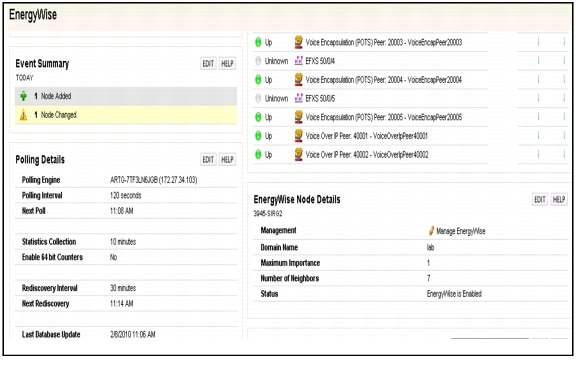Click green Up status icon for Peer 20005
The height and width of the screenshot is (384, 576).
point(258,117)
